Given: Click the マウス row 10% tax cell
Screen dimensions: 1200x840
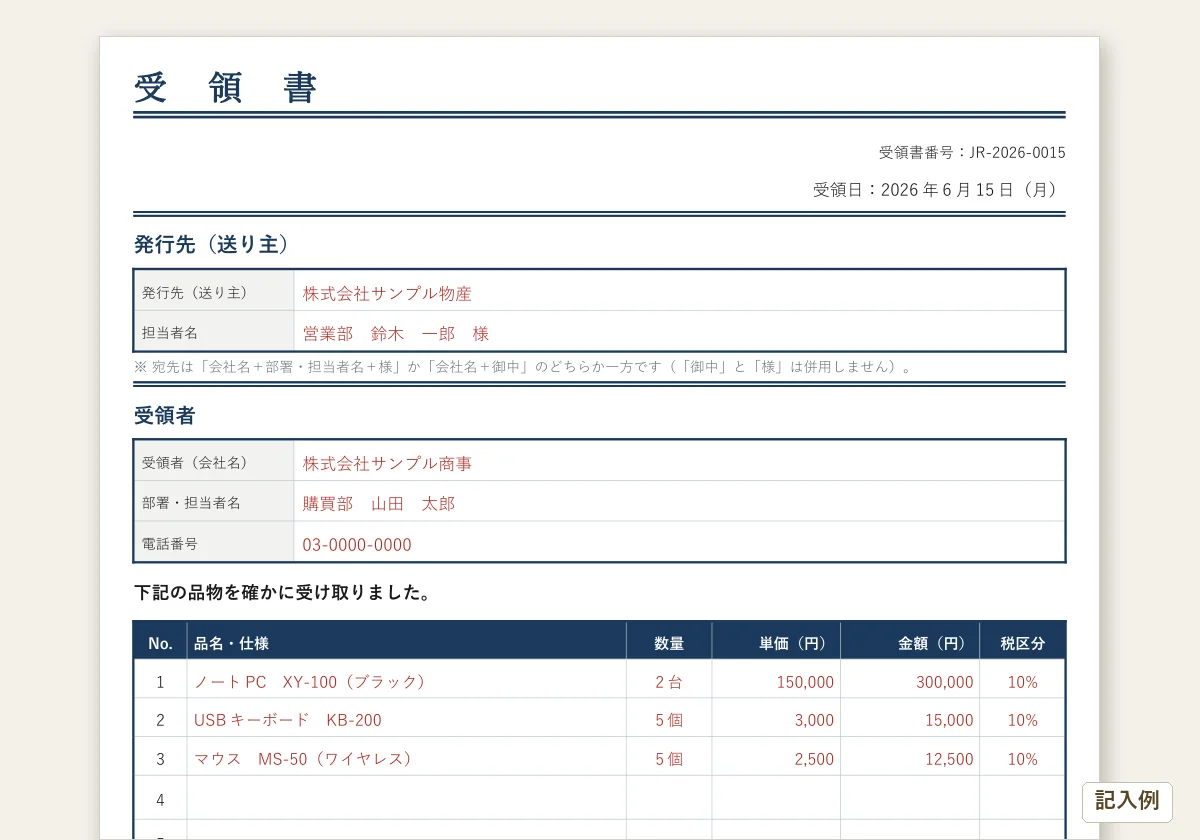Looking at the screenshot, I should click(x=1022, y=757).
